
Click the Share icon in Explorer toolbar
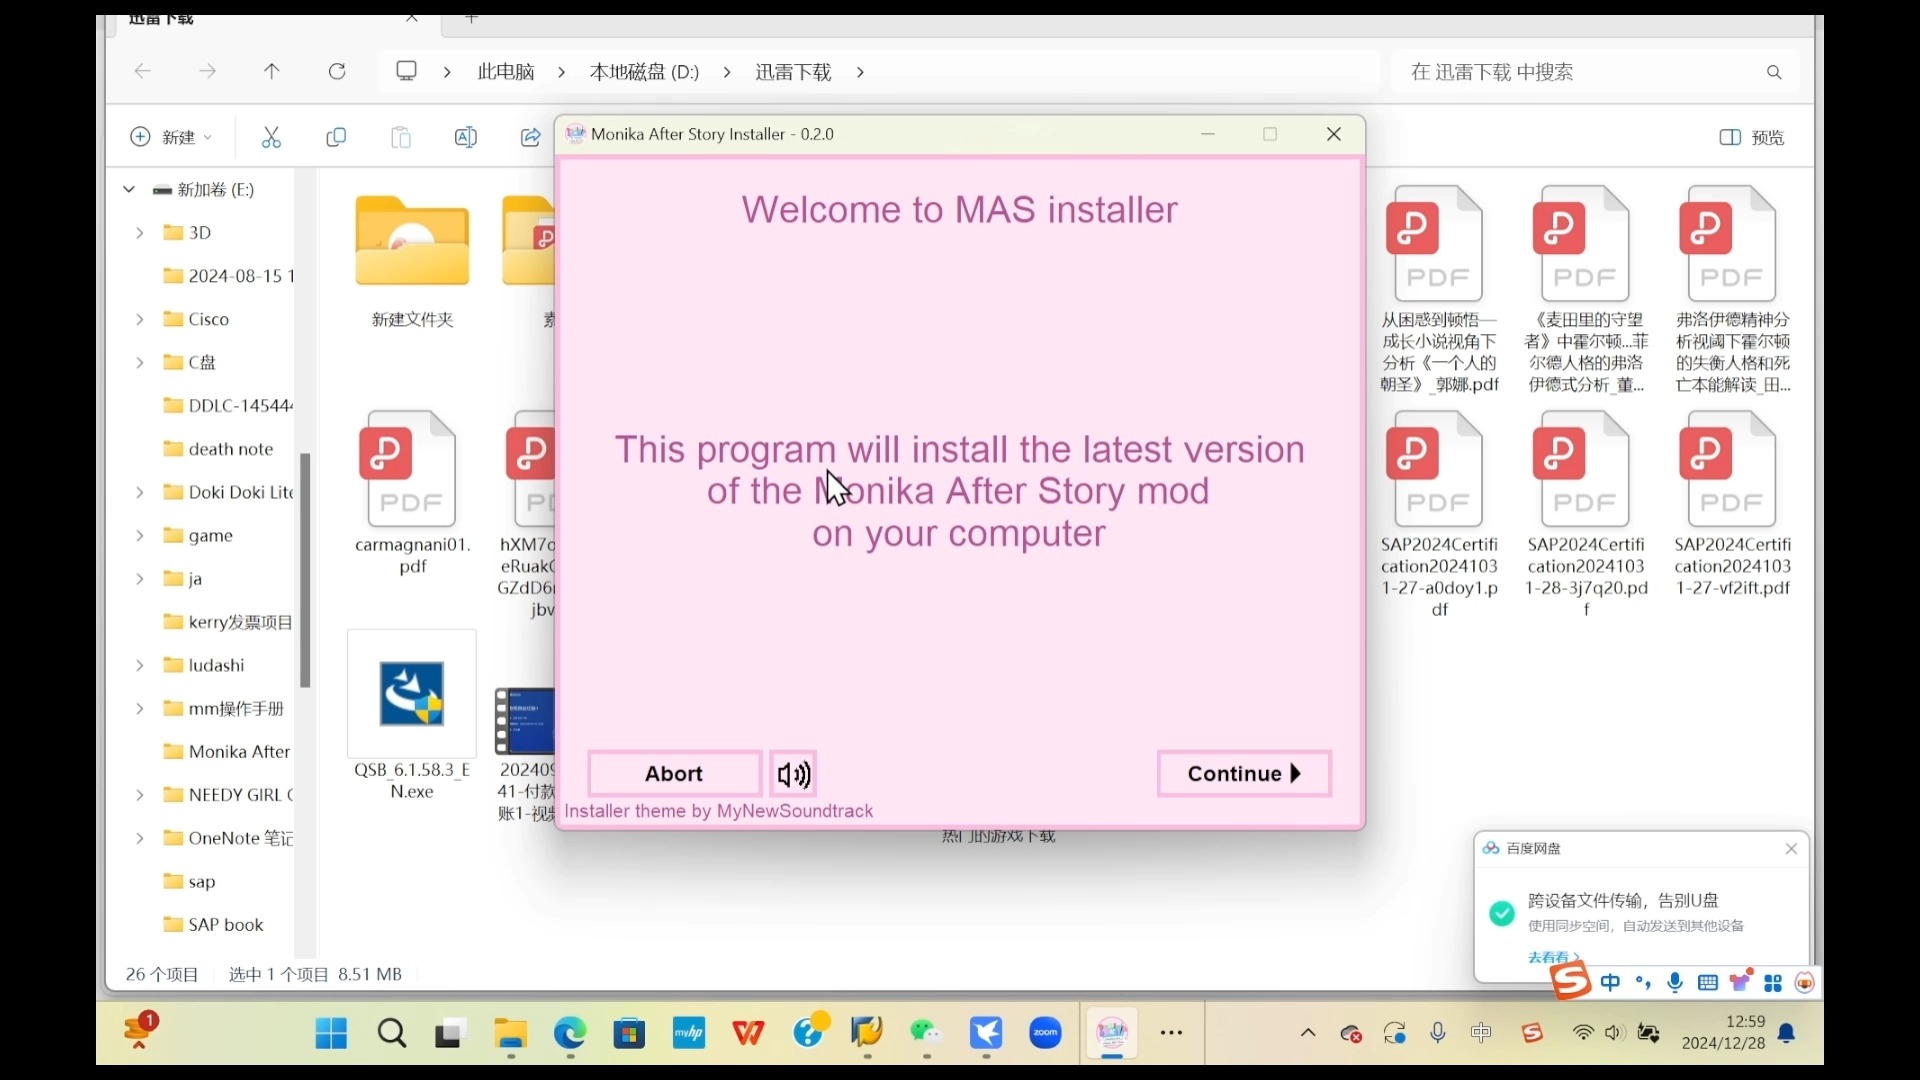coord(531,137)
